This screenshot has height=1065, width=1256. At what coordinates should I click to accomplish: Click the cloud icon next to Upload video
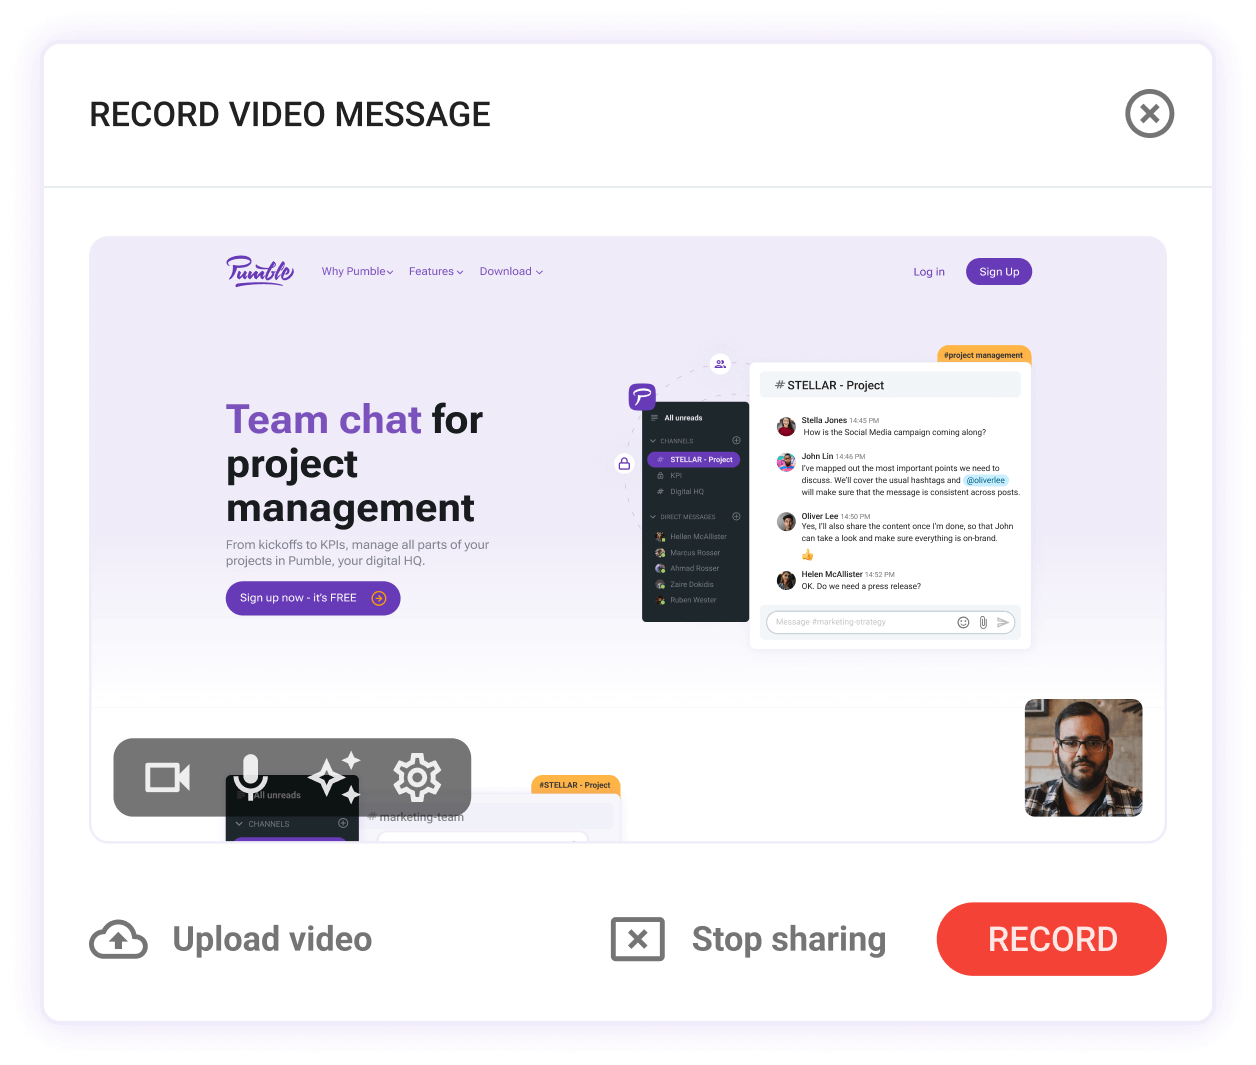tap(118, 938)
